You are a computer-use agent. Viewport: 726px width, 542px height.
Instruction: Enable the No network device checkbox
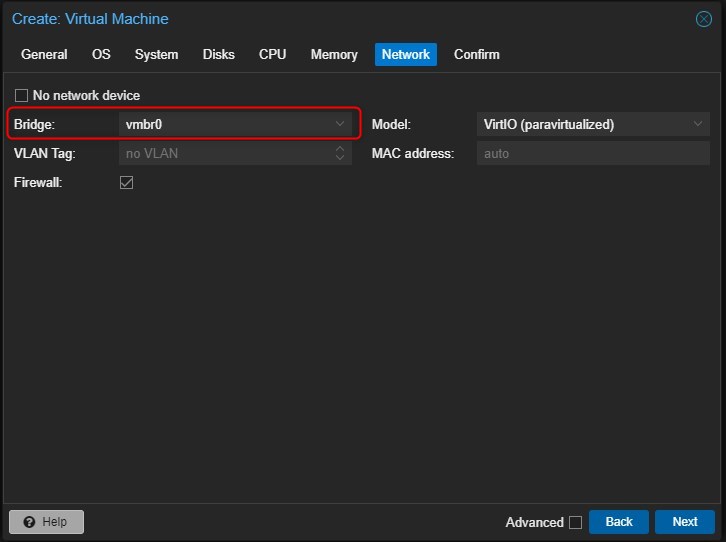coord(22,96)
